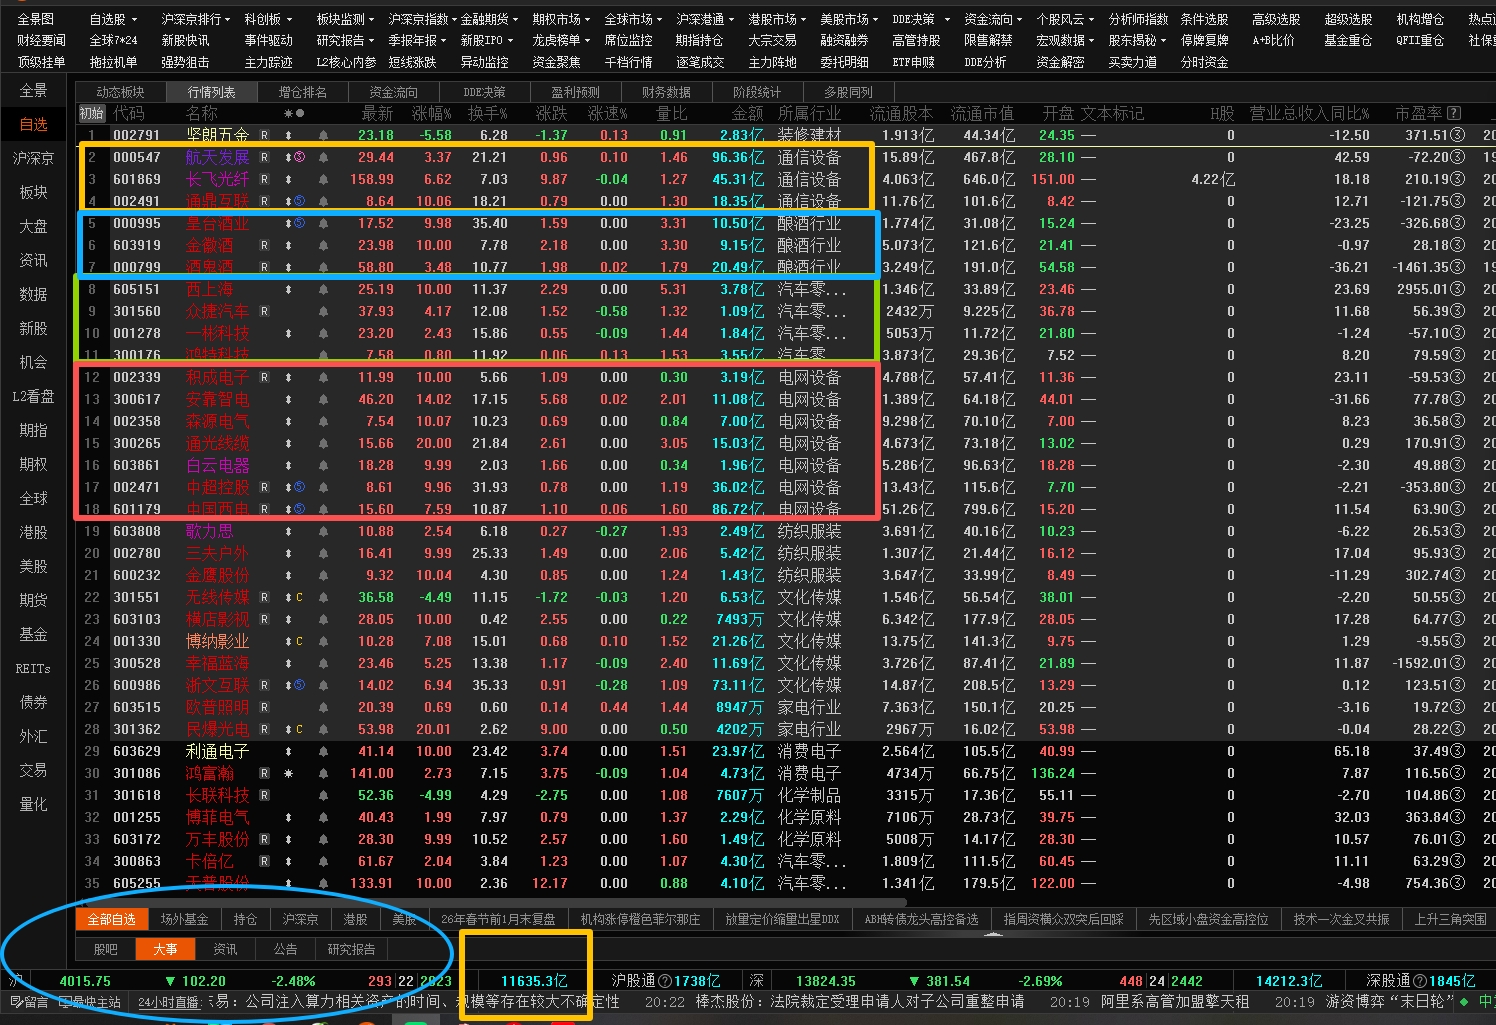Open the 先区域小盘资金高控位 watchlist tab

click(1208, 919)
